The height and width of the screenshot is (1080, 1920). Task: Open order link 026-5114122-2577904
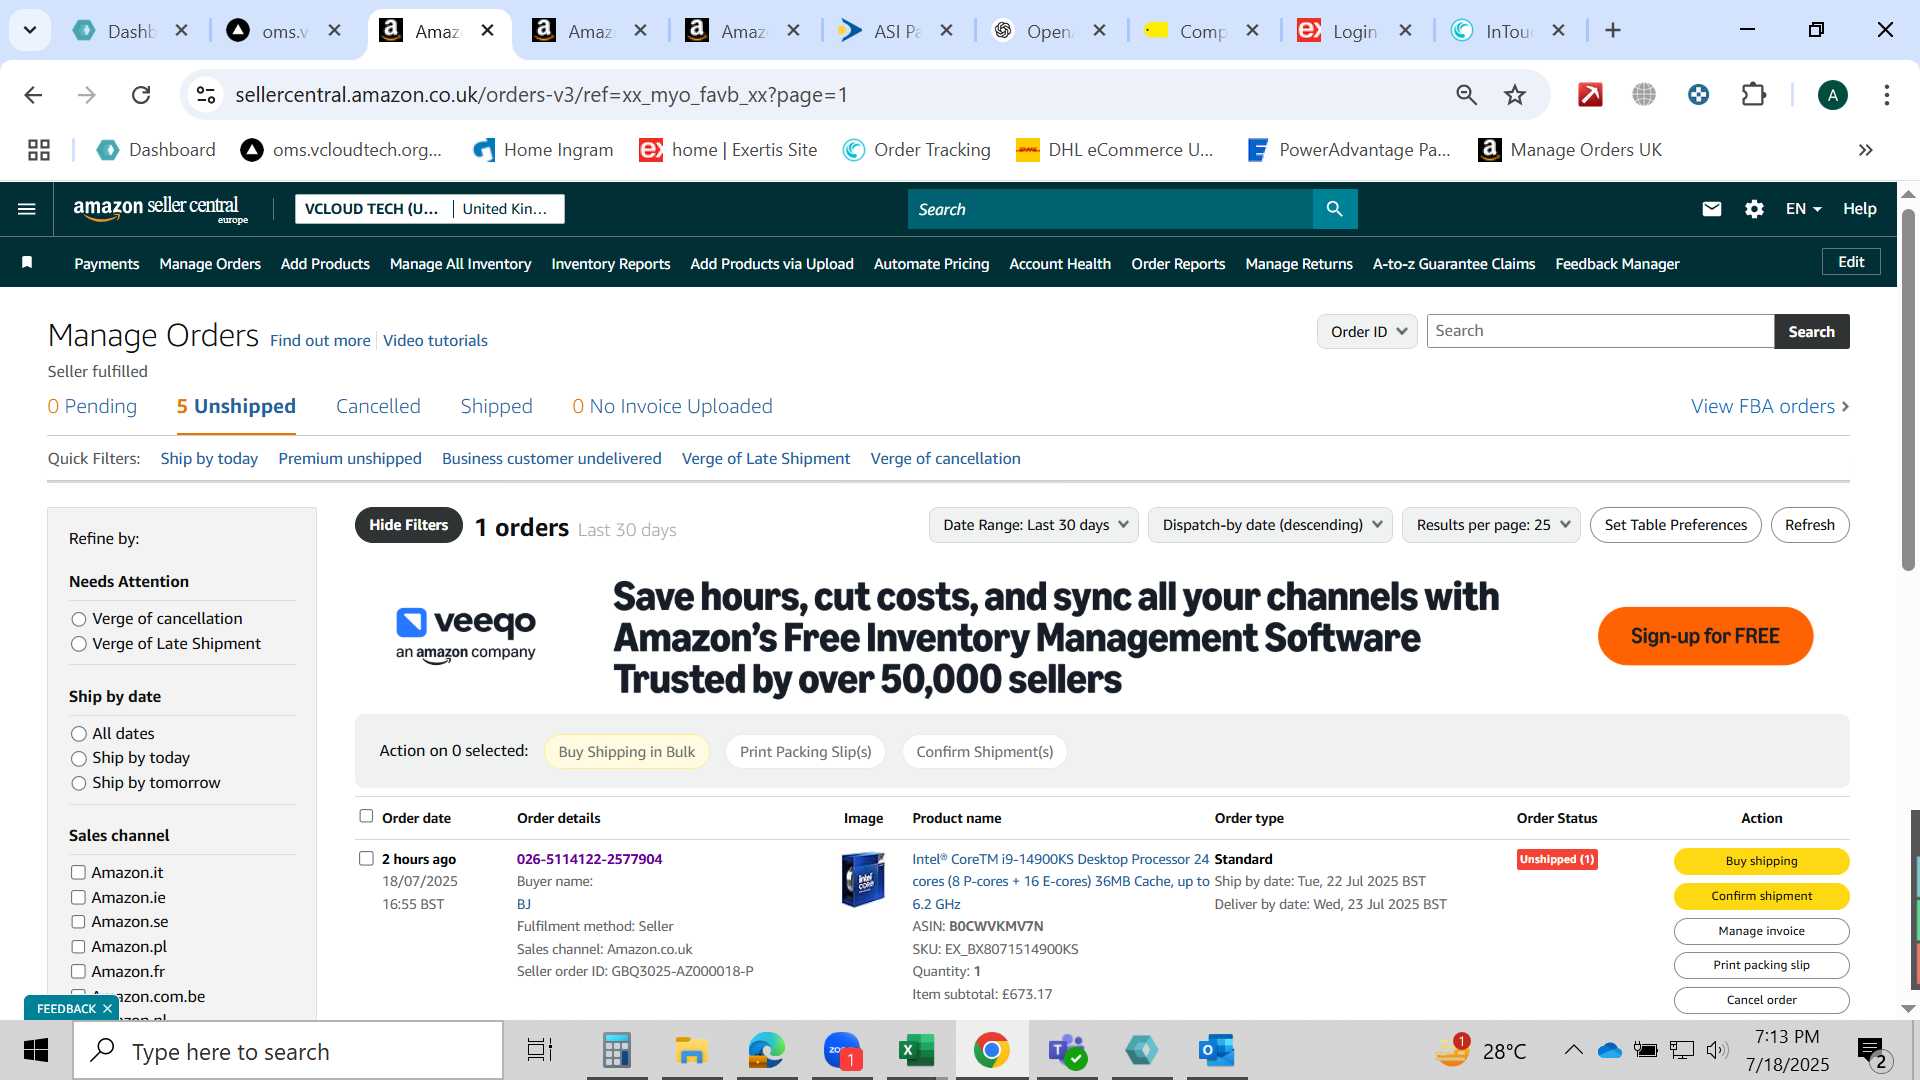point(589,859)
